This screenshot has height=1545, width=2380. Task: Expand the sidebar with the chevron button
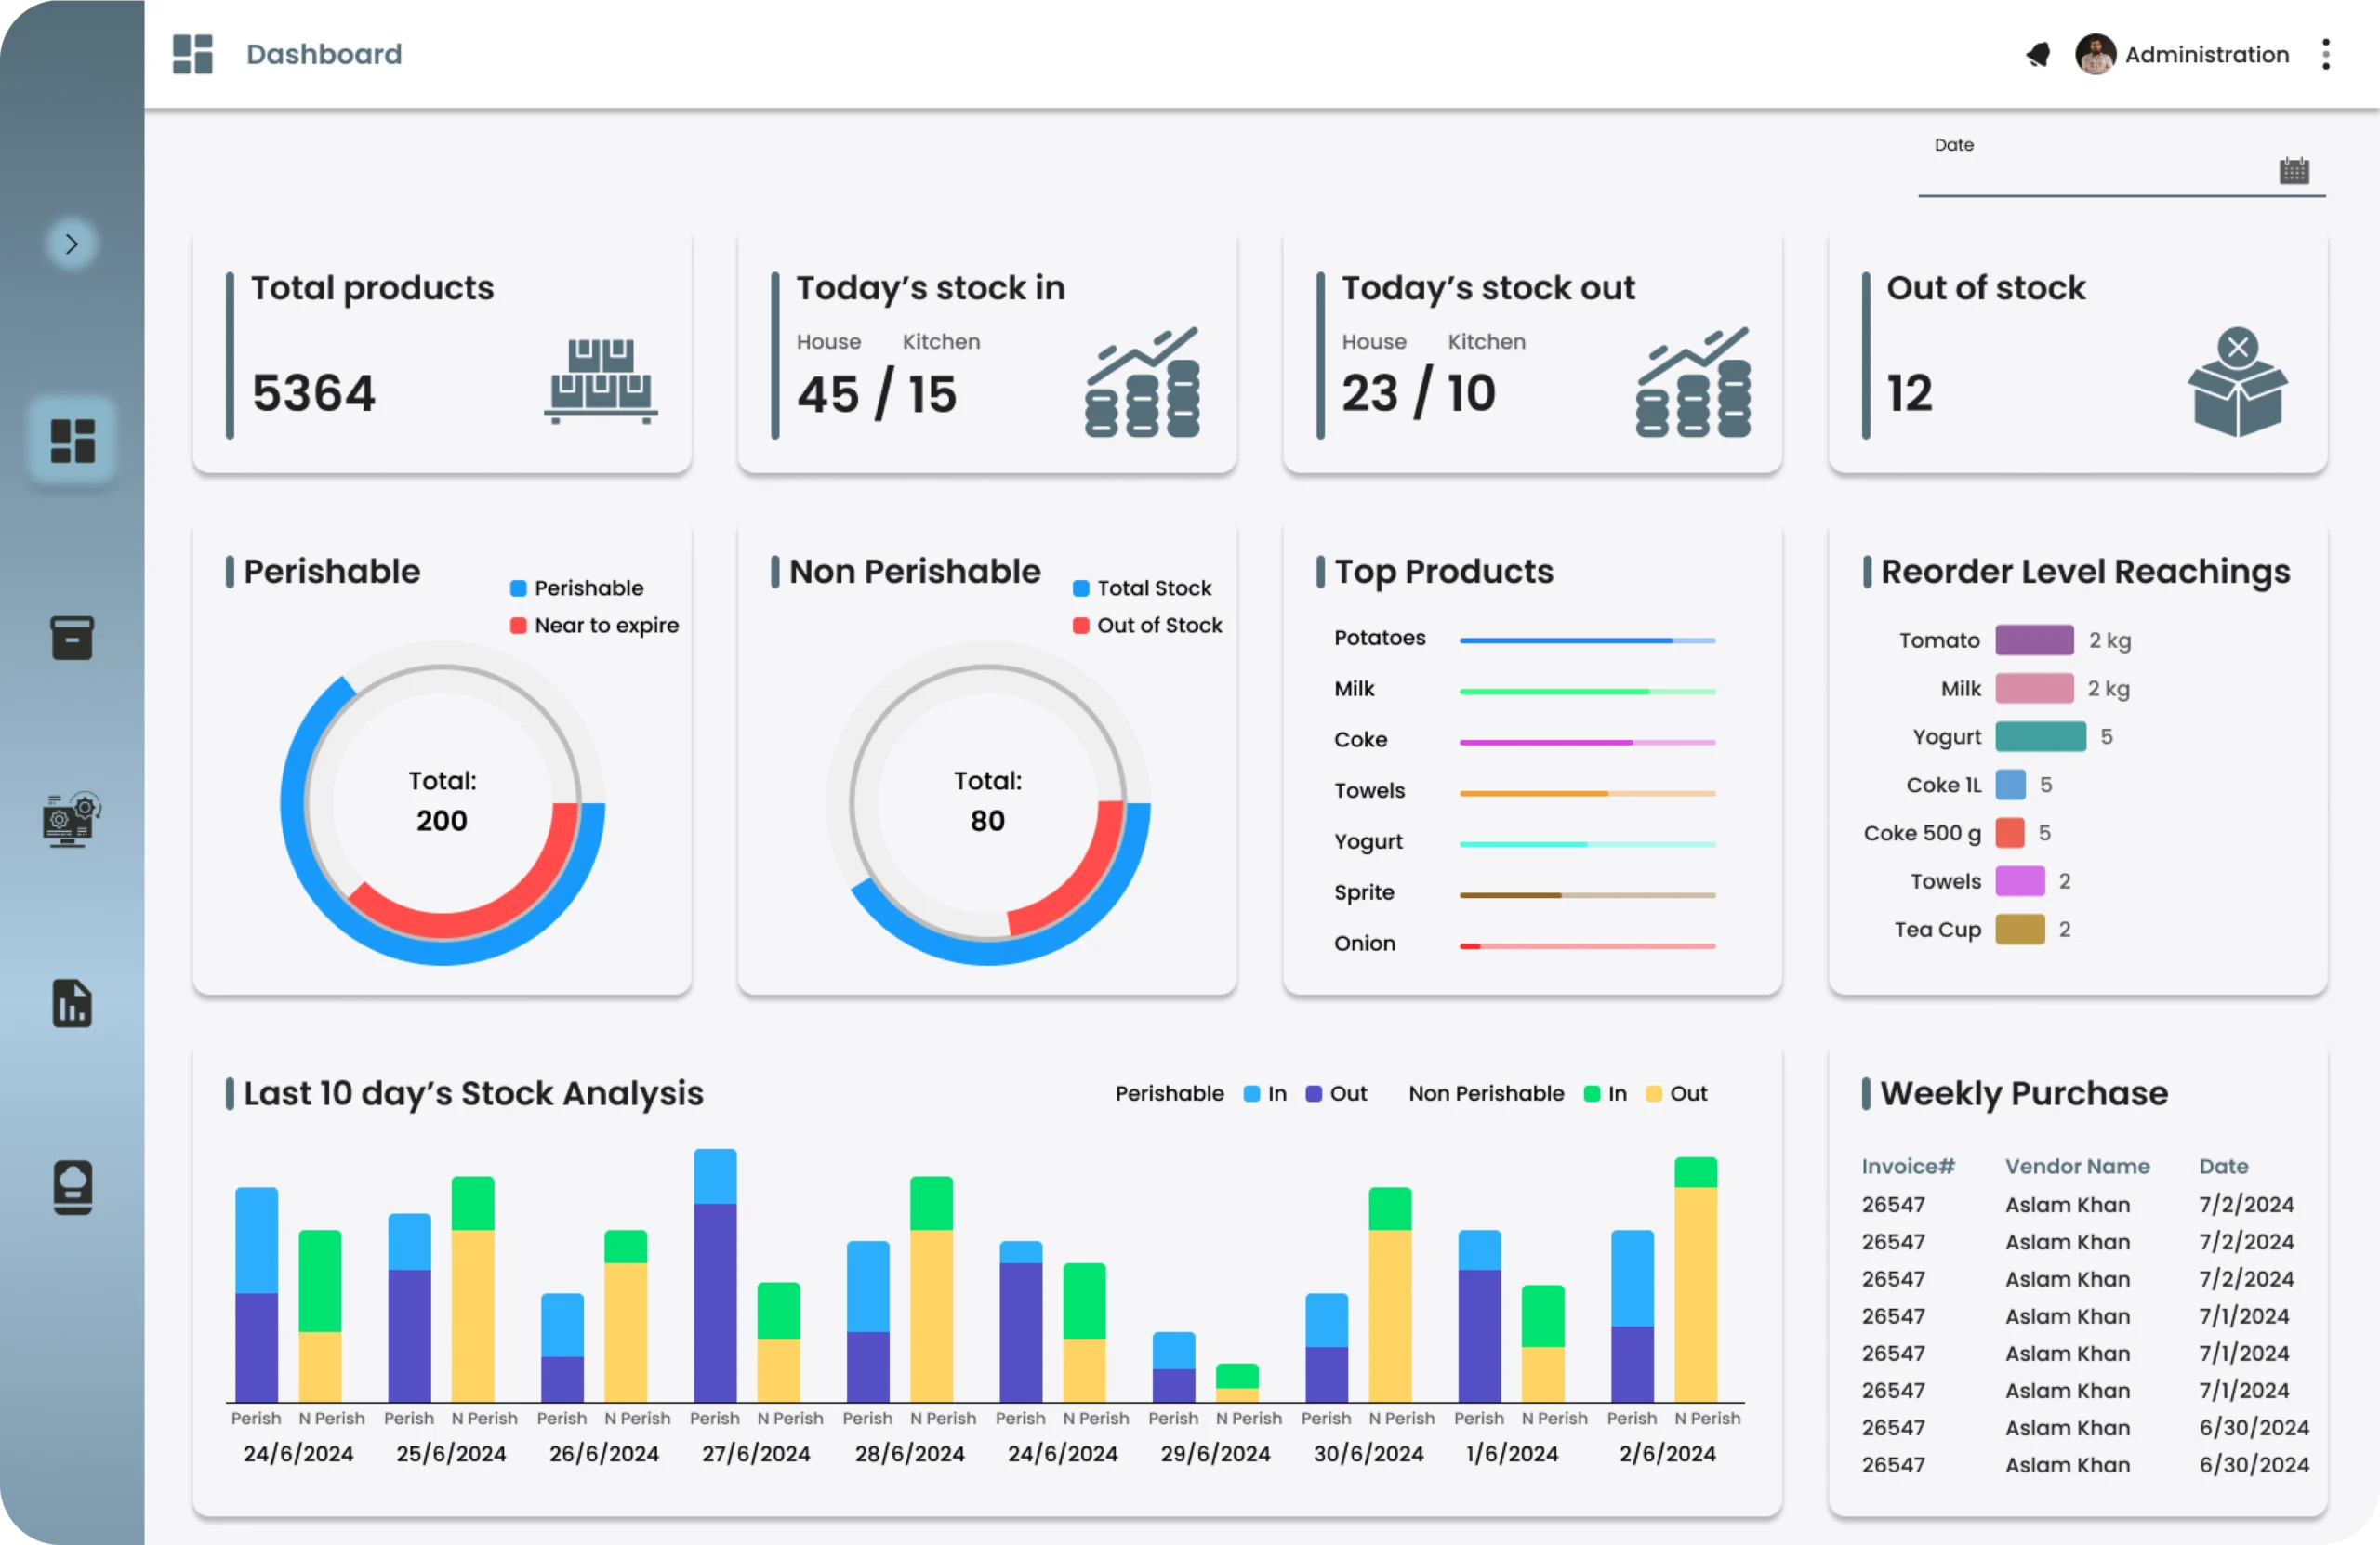(x=71, y=243)
